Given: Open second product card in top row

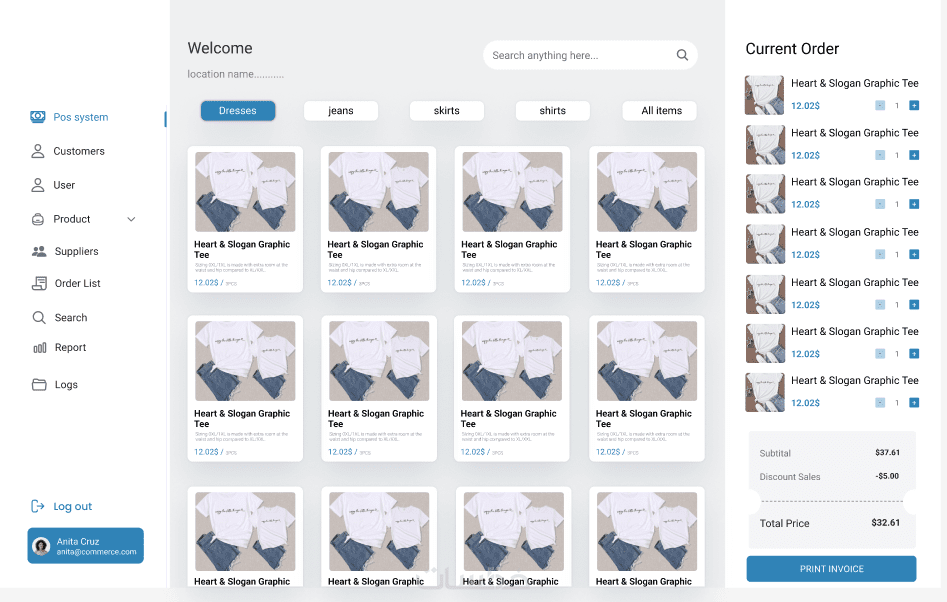Looking at the screenshot, I should click(379, 219).
